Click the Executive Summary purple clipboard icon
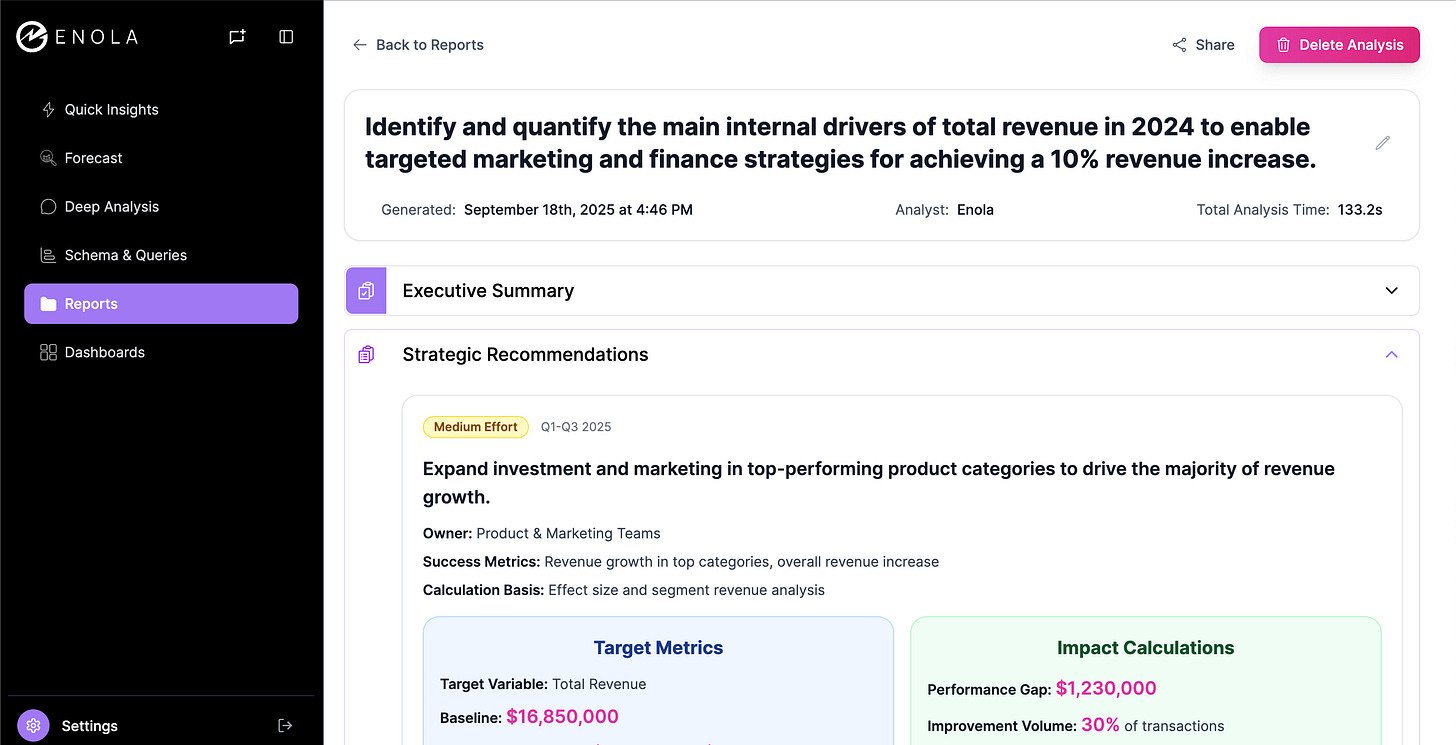Image resolution: width=1456 pixels, height=745 pixels. coord(366,291)
